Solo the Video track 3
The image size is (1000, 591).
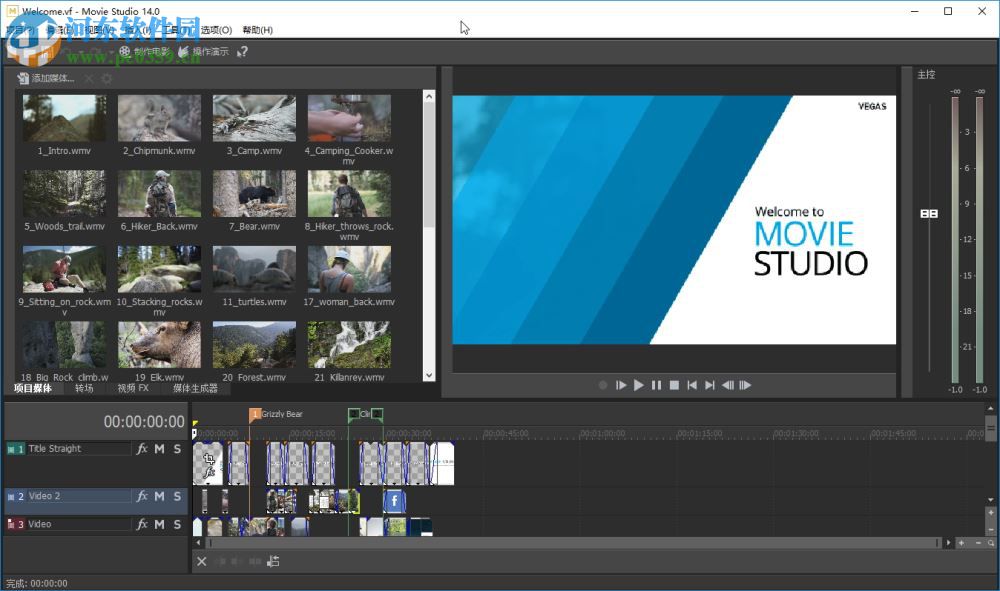coord(177,524)
